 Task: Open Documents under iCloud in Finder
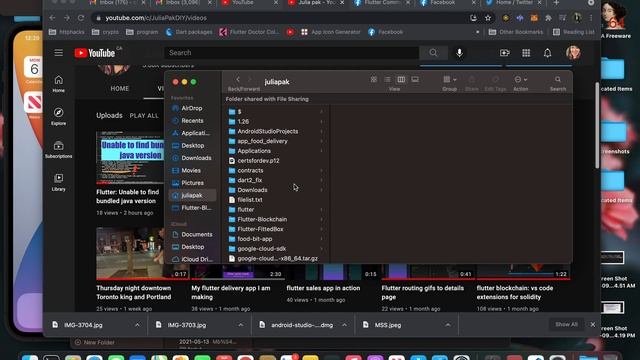[x=192, y=235]
